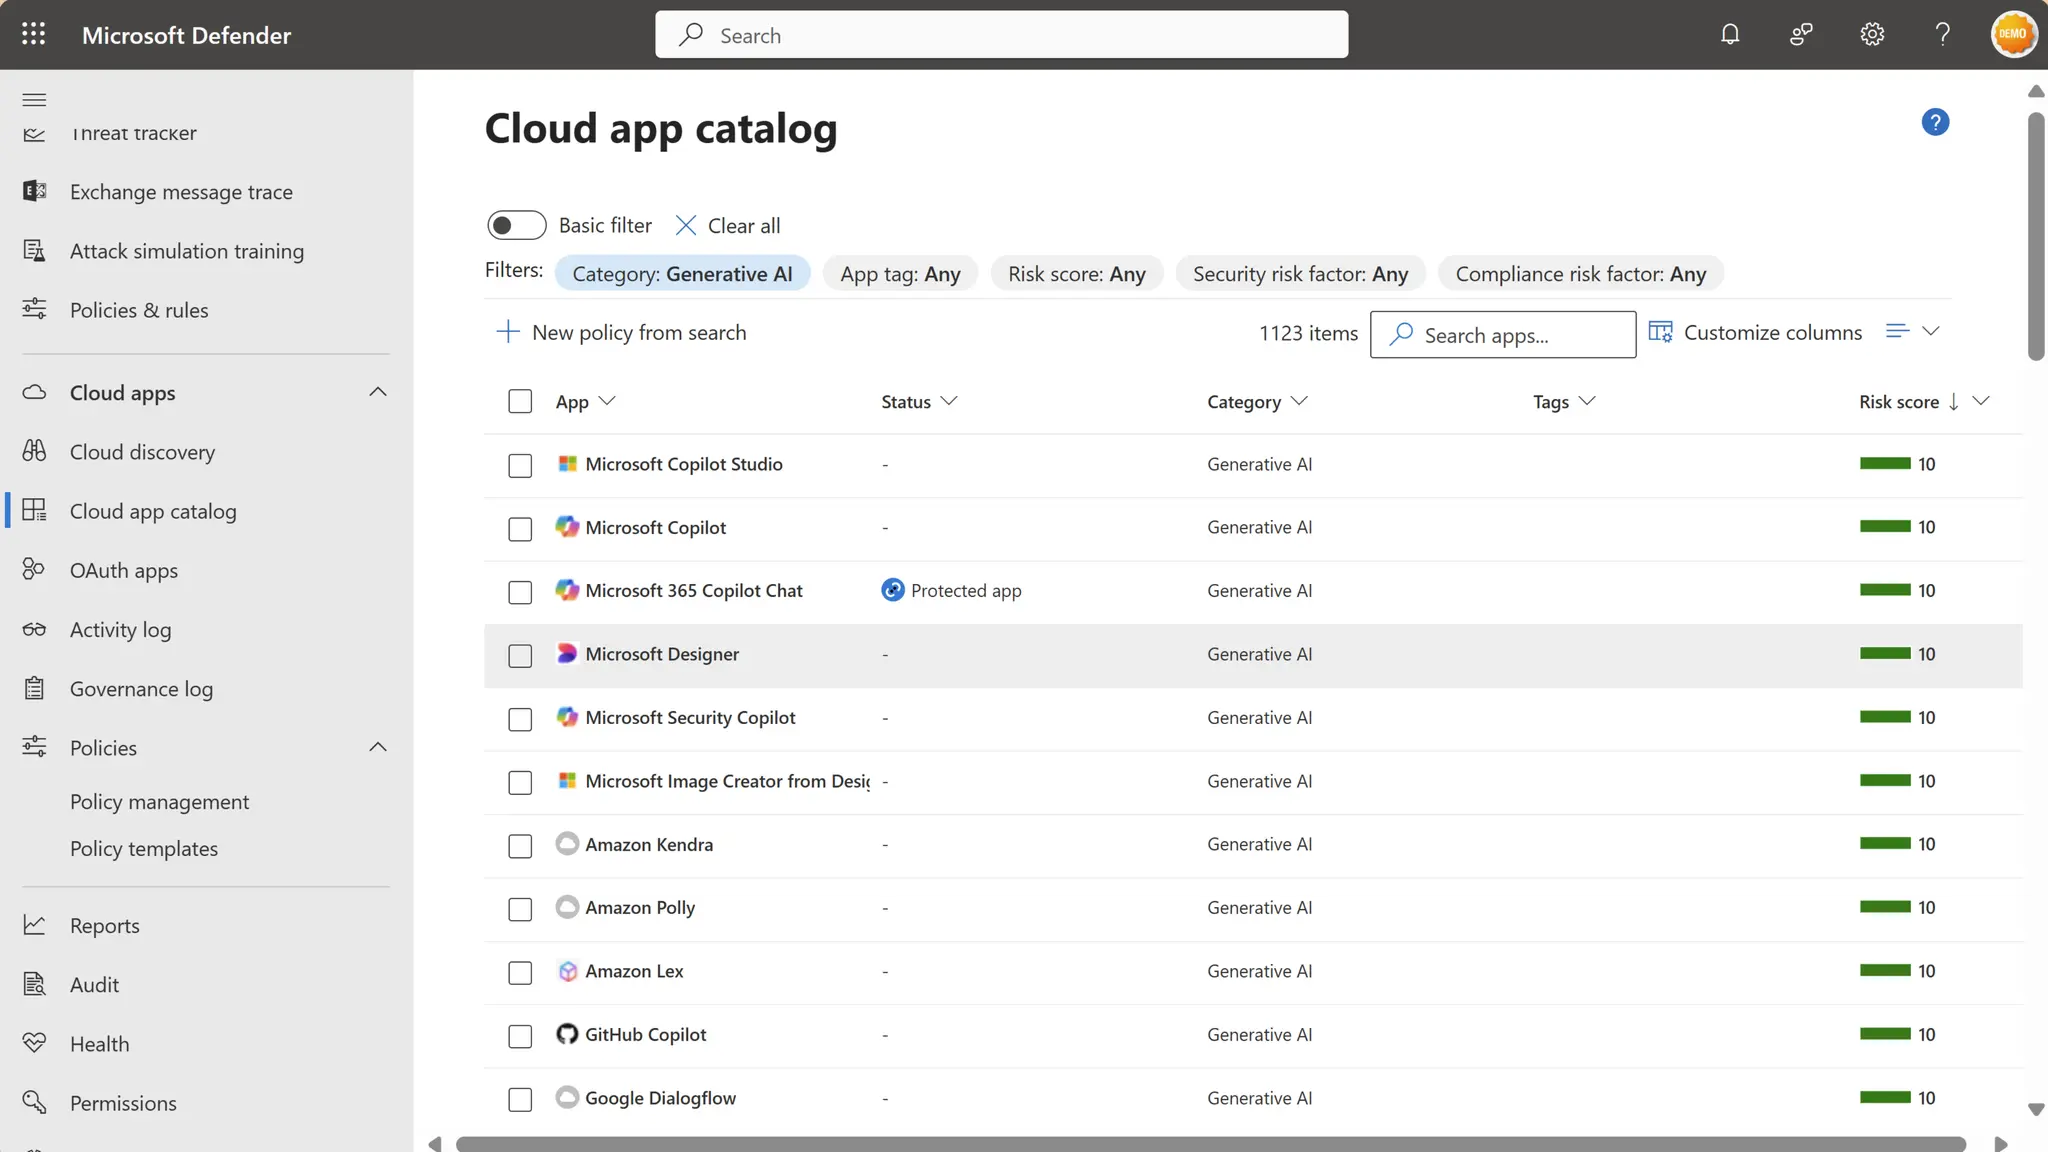The image size is (2048, 1152).
Task: Open the notifications bell icon
Action: (1730, 34)
